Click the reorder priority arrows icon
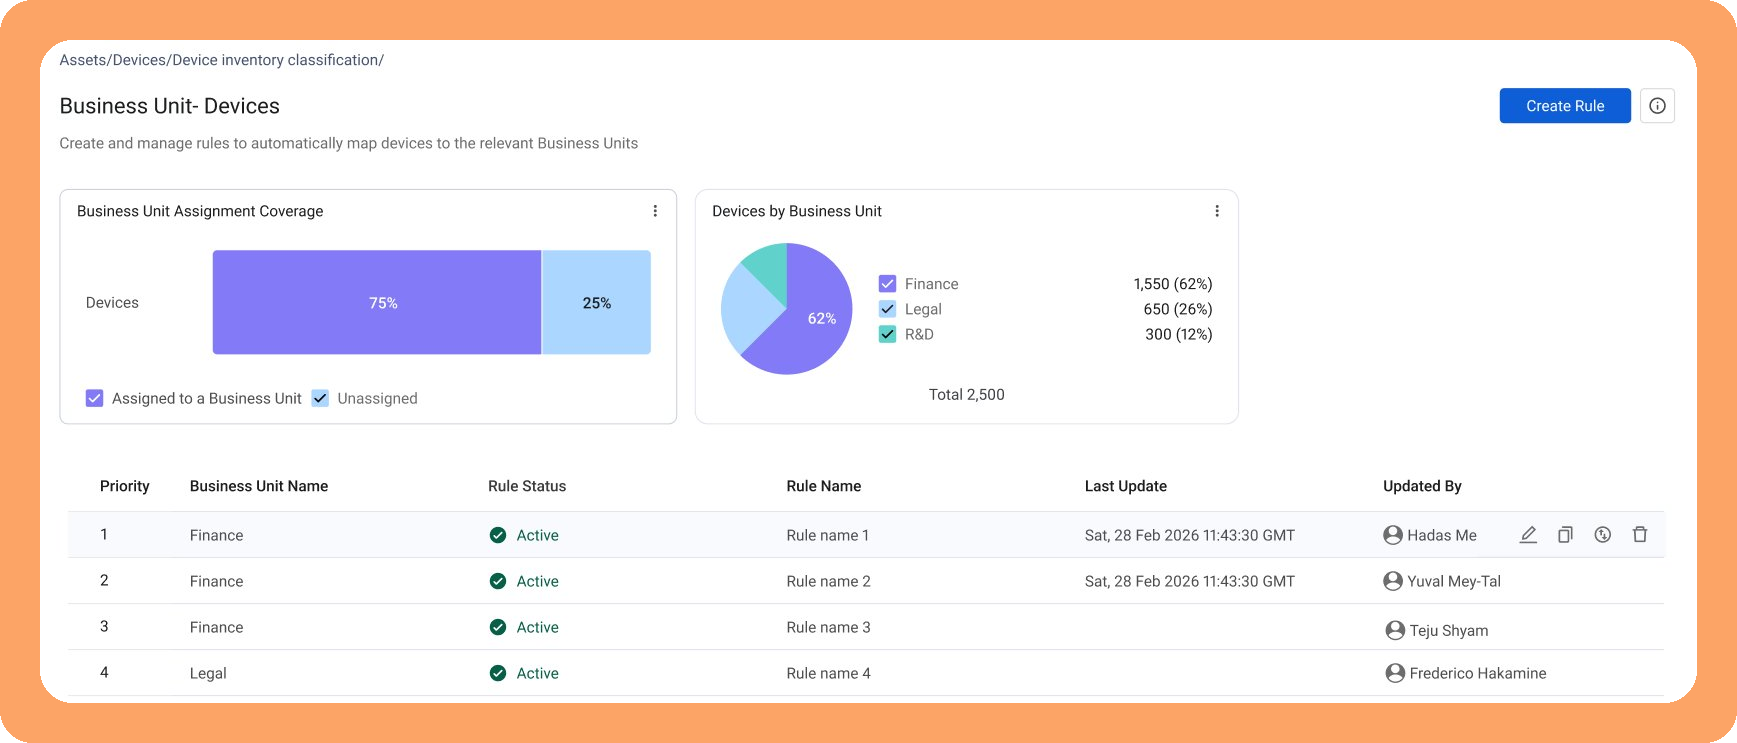This screenshot has width=1737, height=743. click(x=1603, y=535)
